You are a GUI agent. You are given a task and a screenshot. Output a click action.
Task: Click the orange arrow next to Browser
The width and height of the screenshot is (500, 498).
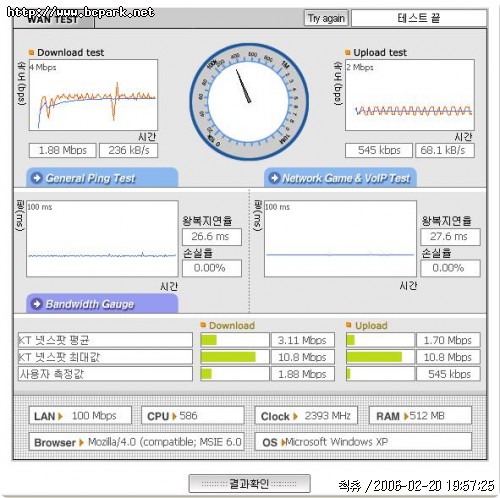pos(81,443)
